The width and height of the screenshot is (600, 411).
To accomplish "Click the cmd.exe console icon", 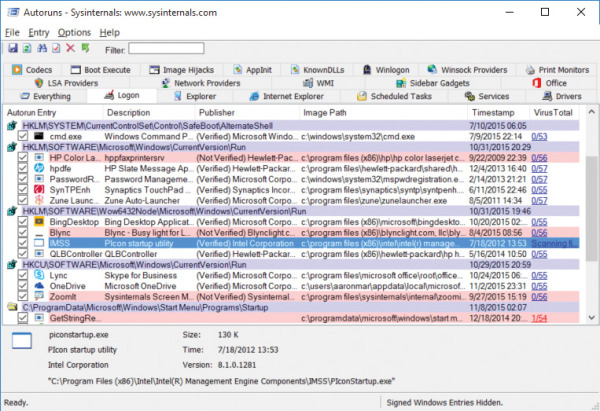I will point(39,136).
